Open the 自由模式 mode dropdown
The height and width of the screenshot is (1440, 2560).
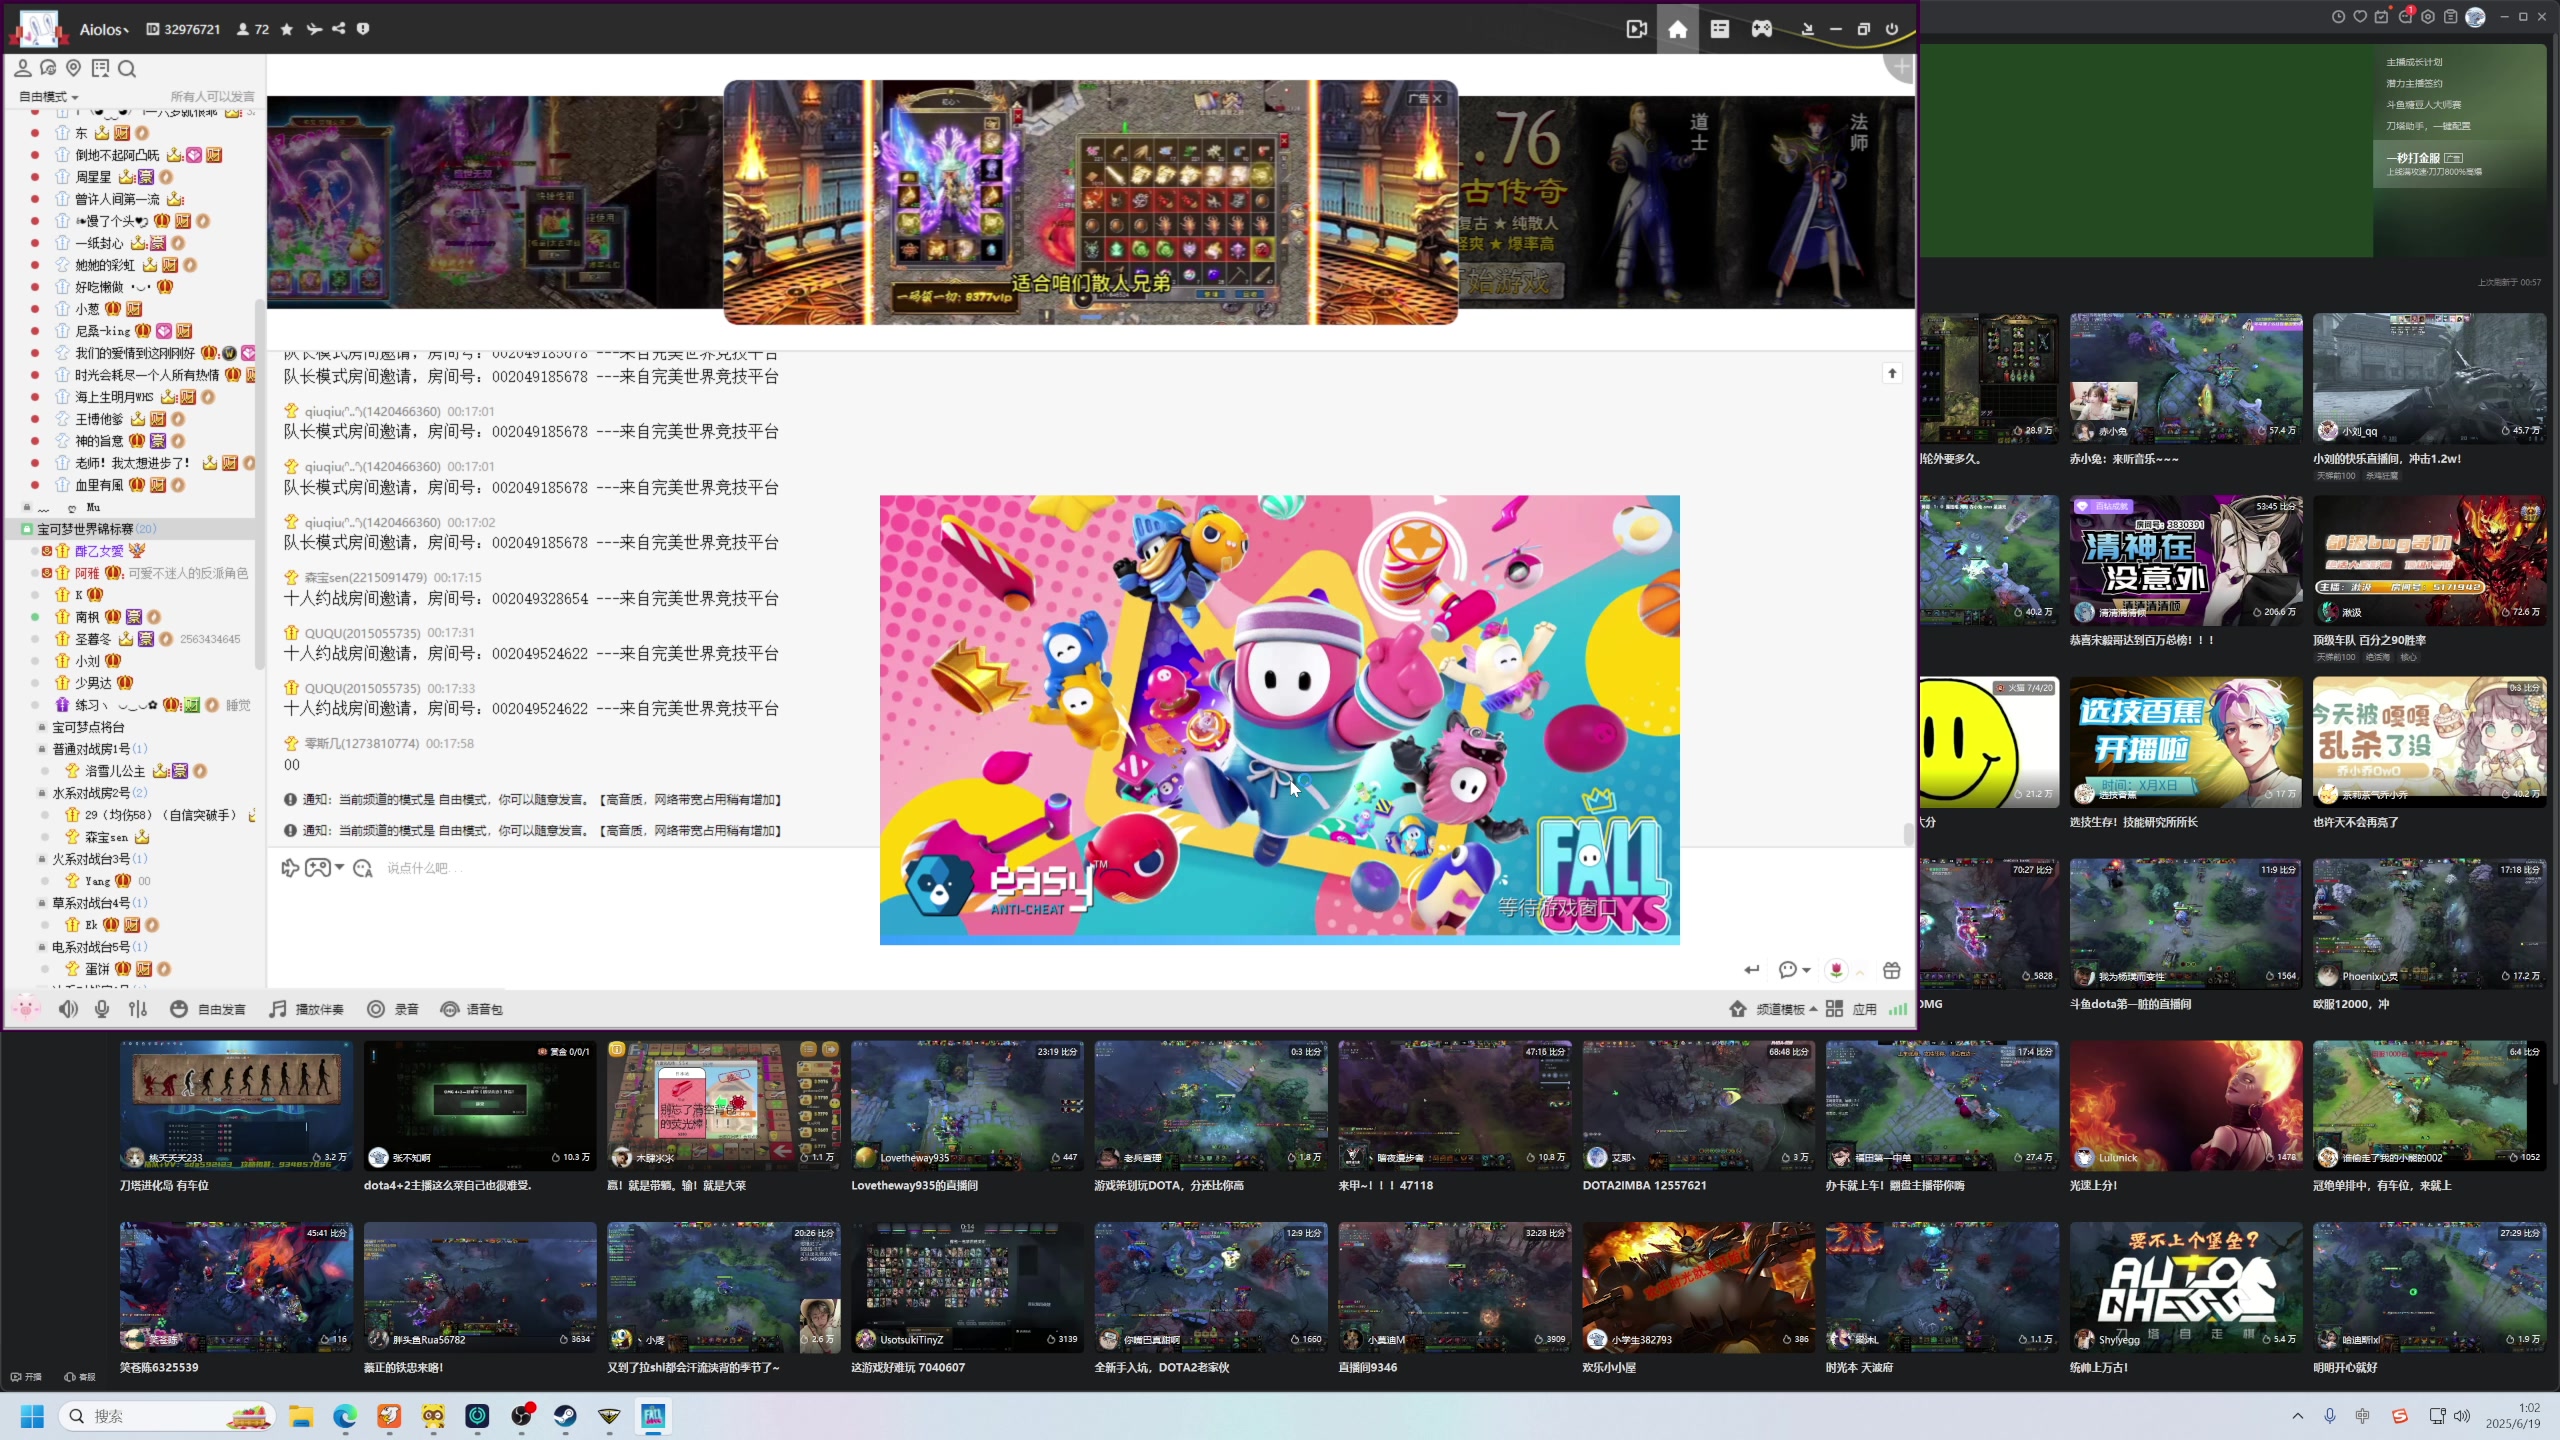coord(48,97)
